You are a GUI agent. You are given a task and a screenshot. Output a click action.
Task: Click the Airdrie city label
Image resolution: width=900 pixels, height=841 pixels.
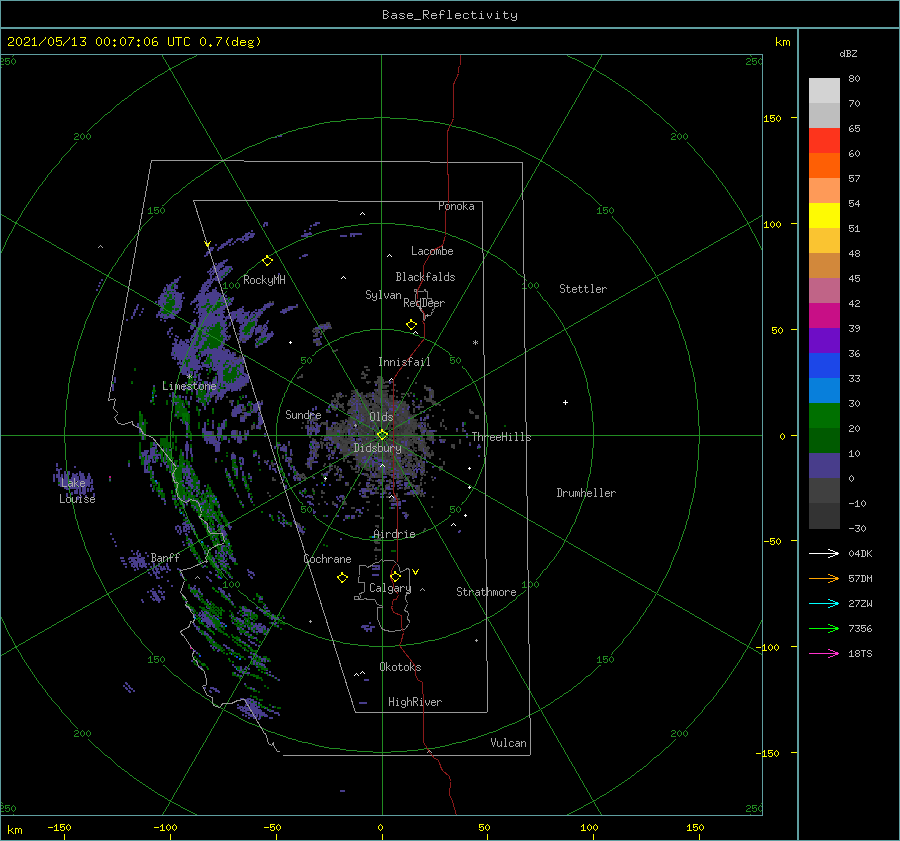[394, 534]
